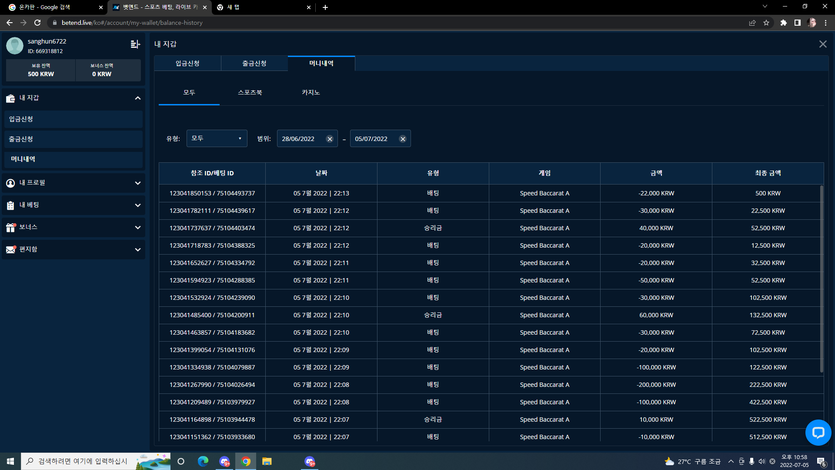Image resolution: width=835 pixels, height=470 pixels.
Task: Open the 유형 type dropdown showing 모두
Action: (217, 138)
